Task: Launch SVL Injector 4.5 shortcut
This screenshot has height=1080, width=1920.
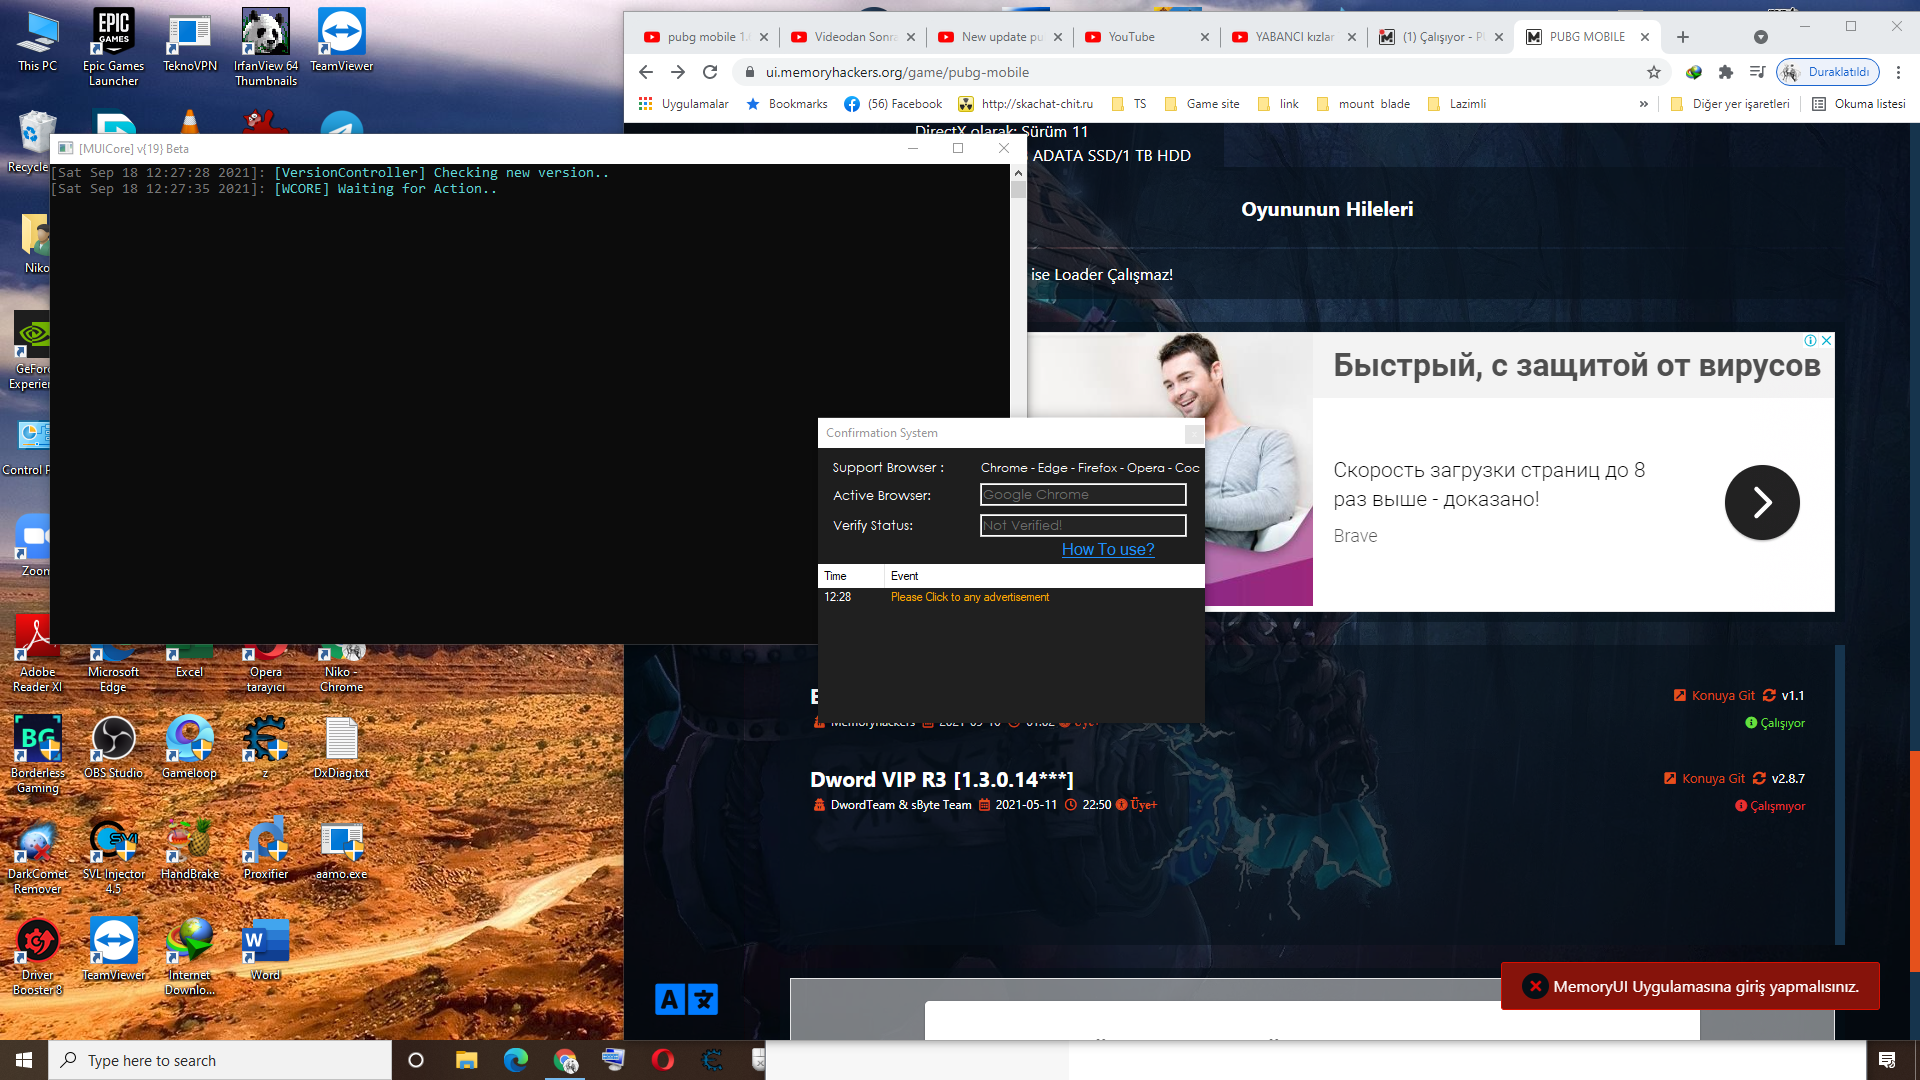Action: point(113,856)
